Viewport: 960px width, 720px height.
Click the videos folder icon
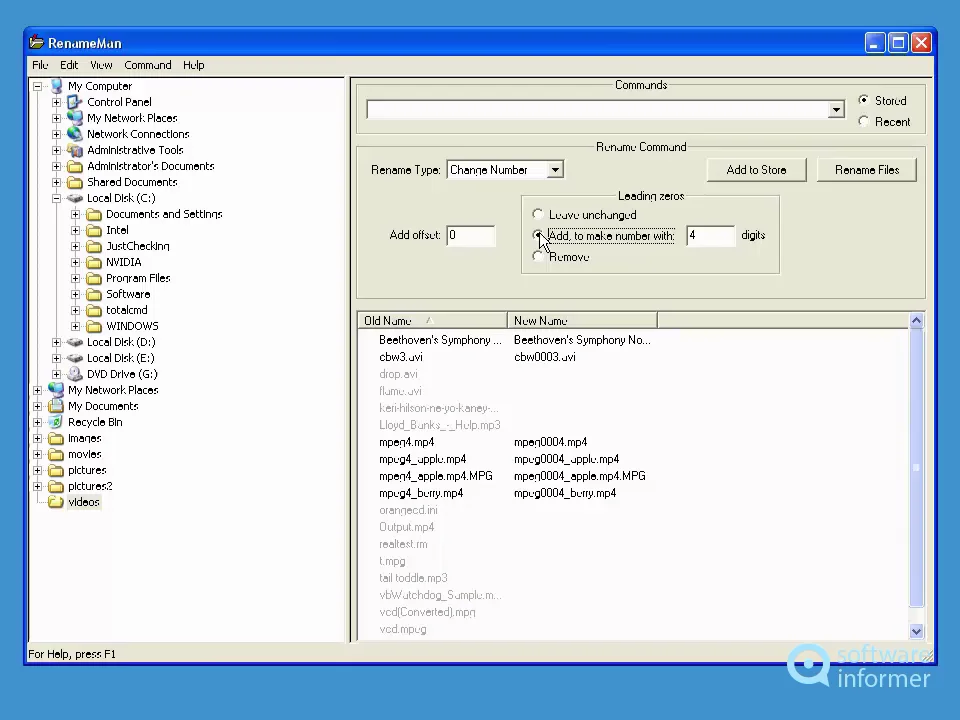(x=56, y=503)
